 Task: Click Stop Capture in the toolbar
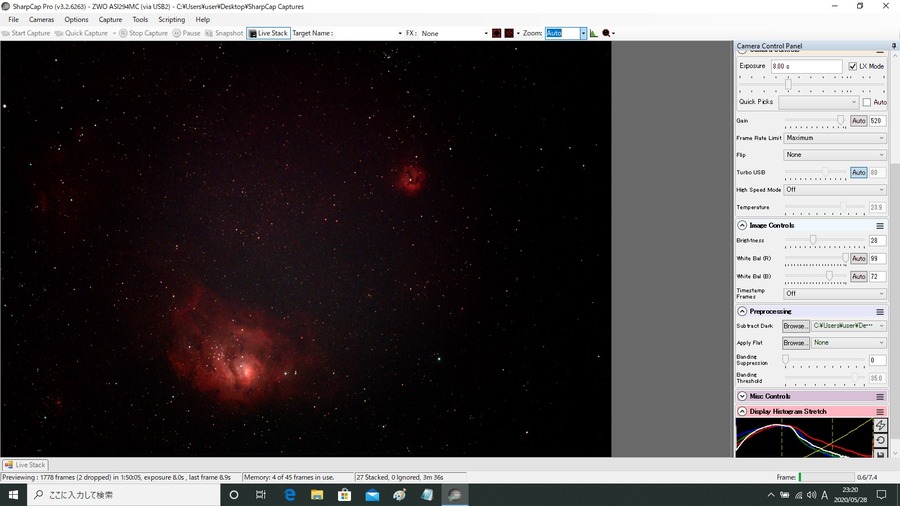[x=143, y=33]
